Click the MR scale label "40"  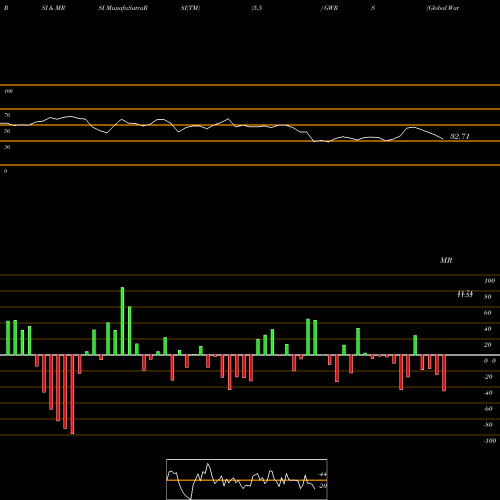click(x=488, y=329)
